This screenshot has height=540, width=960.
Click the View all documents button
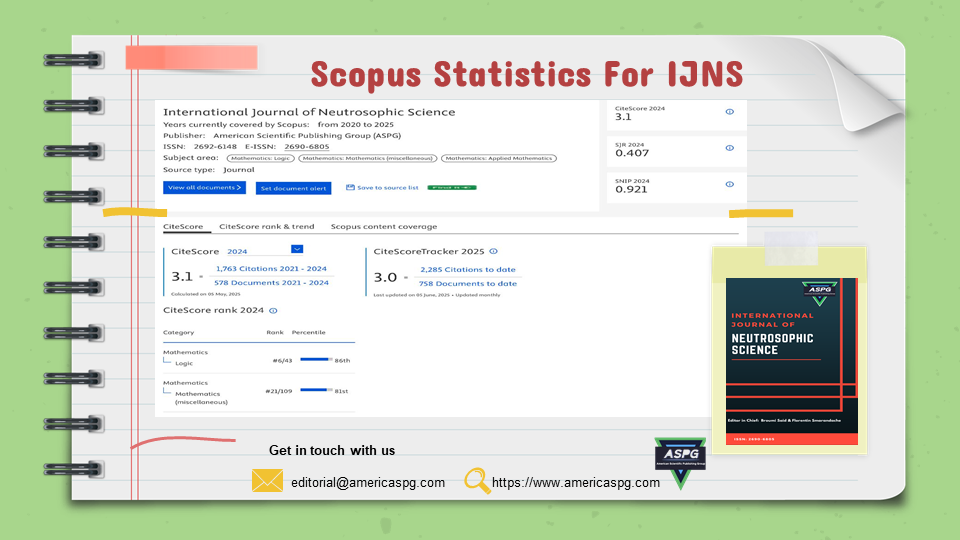coord(204,187)
